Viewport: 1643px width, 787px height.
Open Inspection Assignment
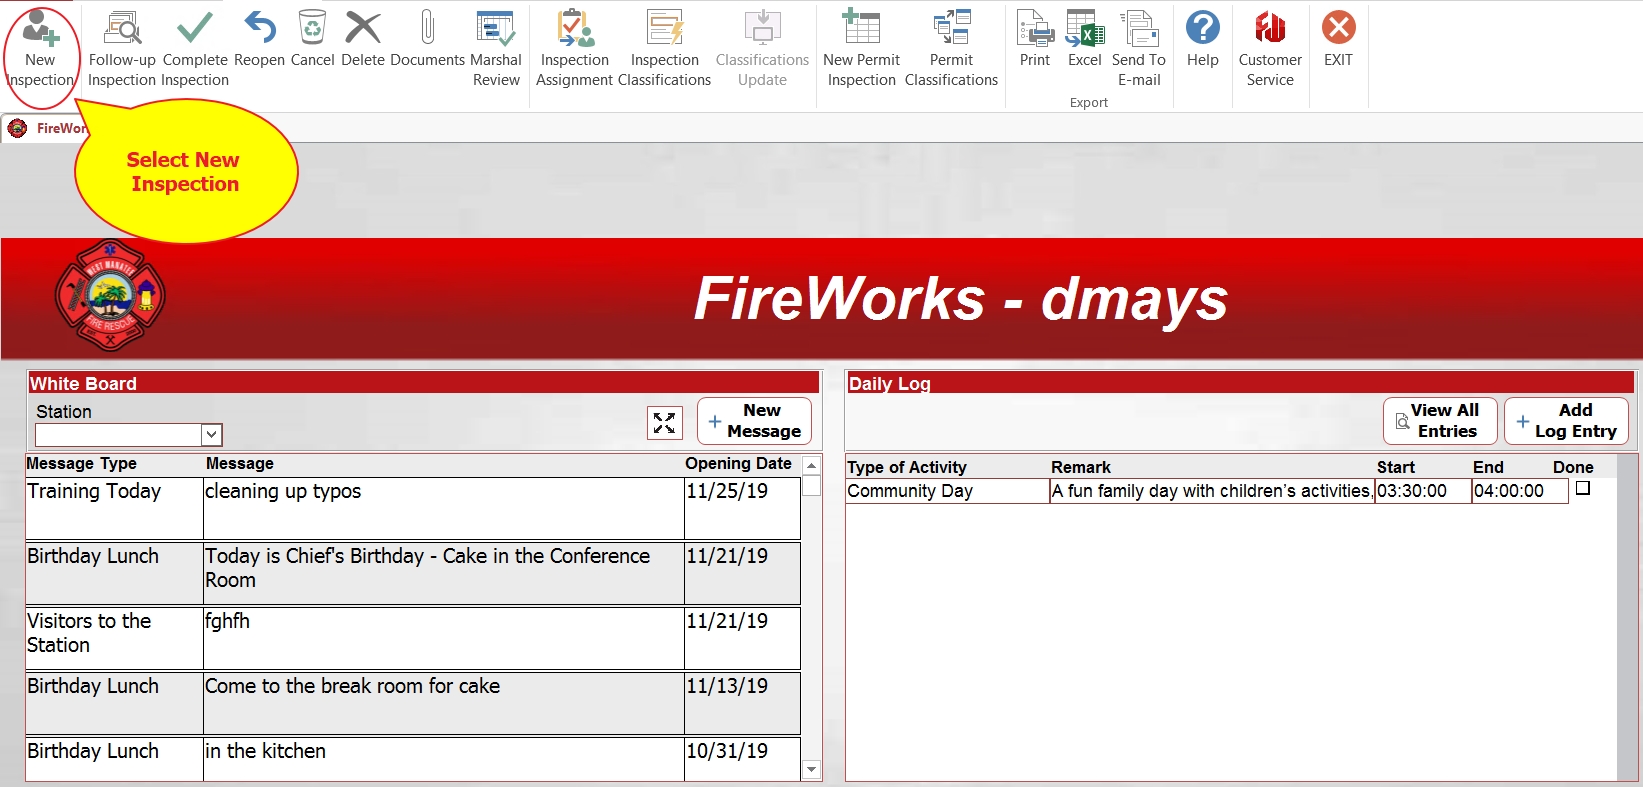click(x=574, y=50)
